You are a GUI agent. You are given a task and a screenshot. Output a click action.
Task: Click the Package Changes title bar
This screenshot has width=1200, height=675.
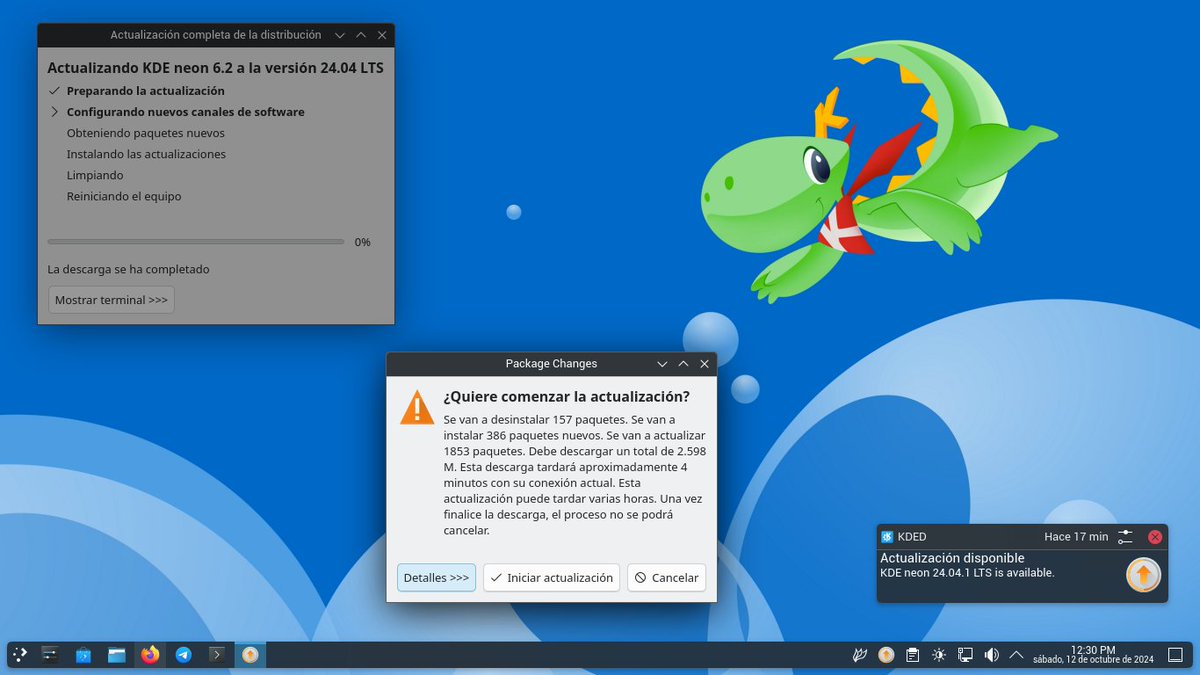click(551, 364)
